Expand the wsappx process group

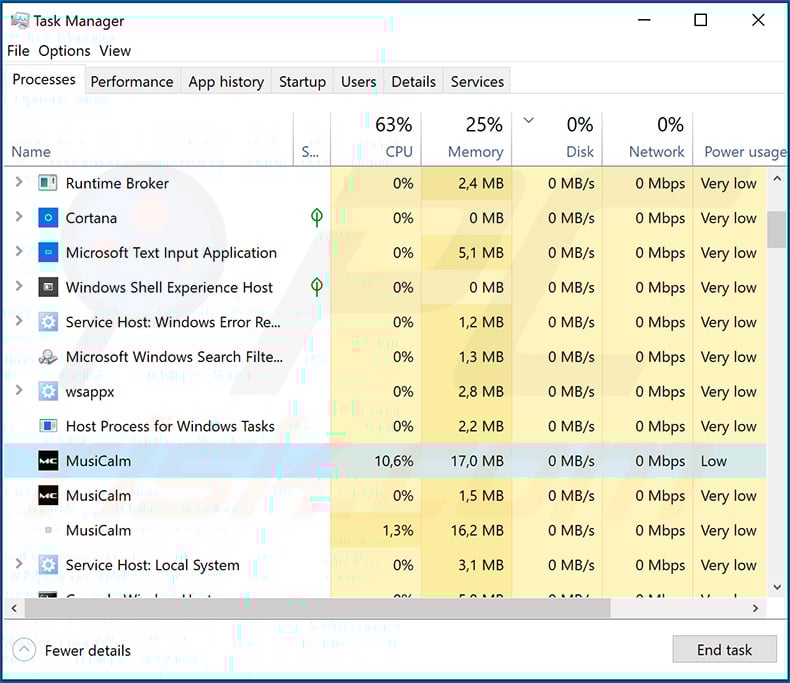[x=19, y=390]
